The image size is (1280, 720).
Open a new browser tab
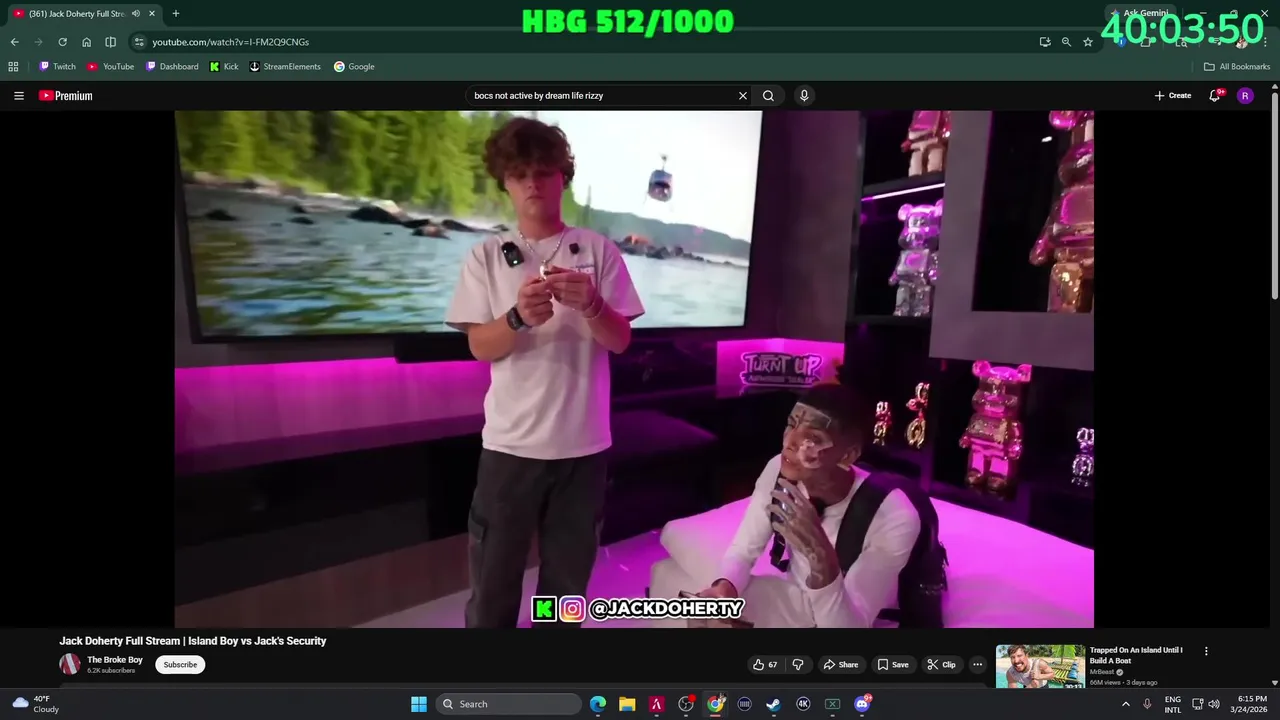point(176,14)
